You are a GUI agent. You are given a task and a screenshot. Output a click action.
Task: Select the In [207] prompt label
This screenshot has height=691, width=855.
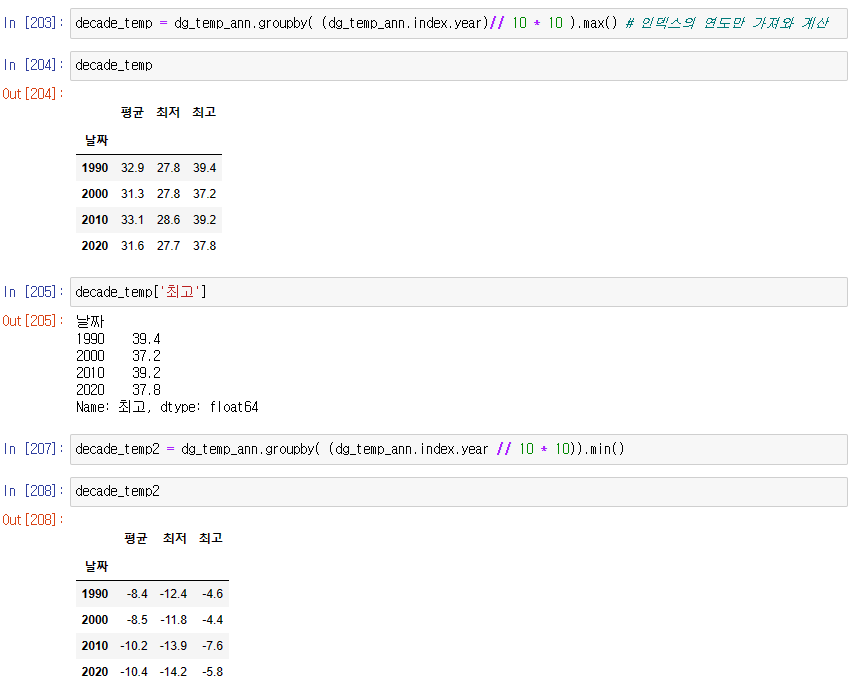(33, 449)
